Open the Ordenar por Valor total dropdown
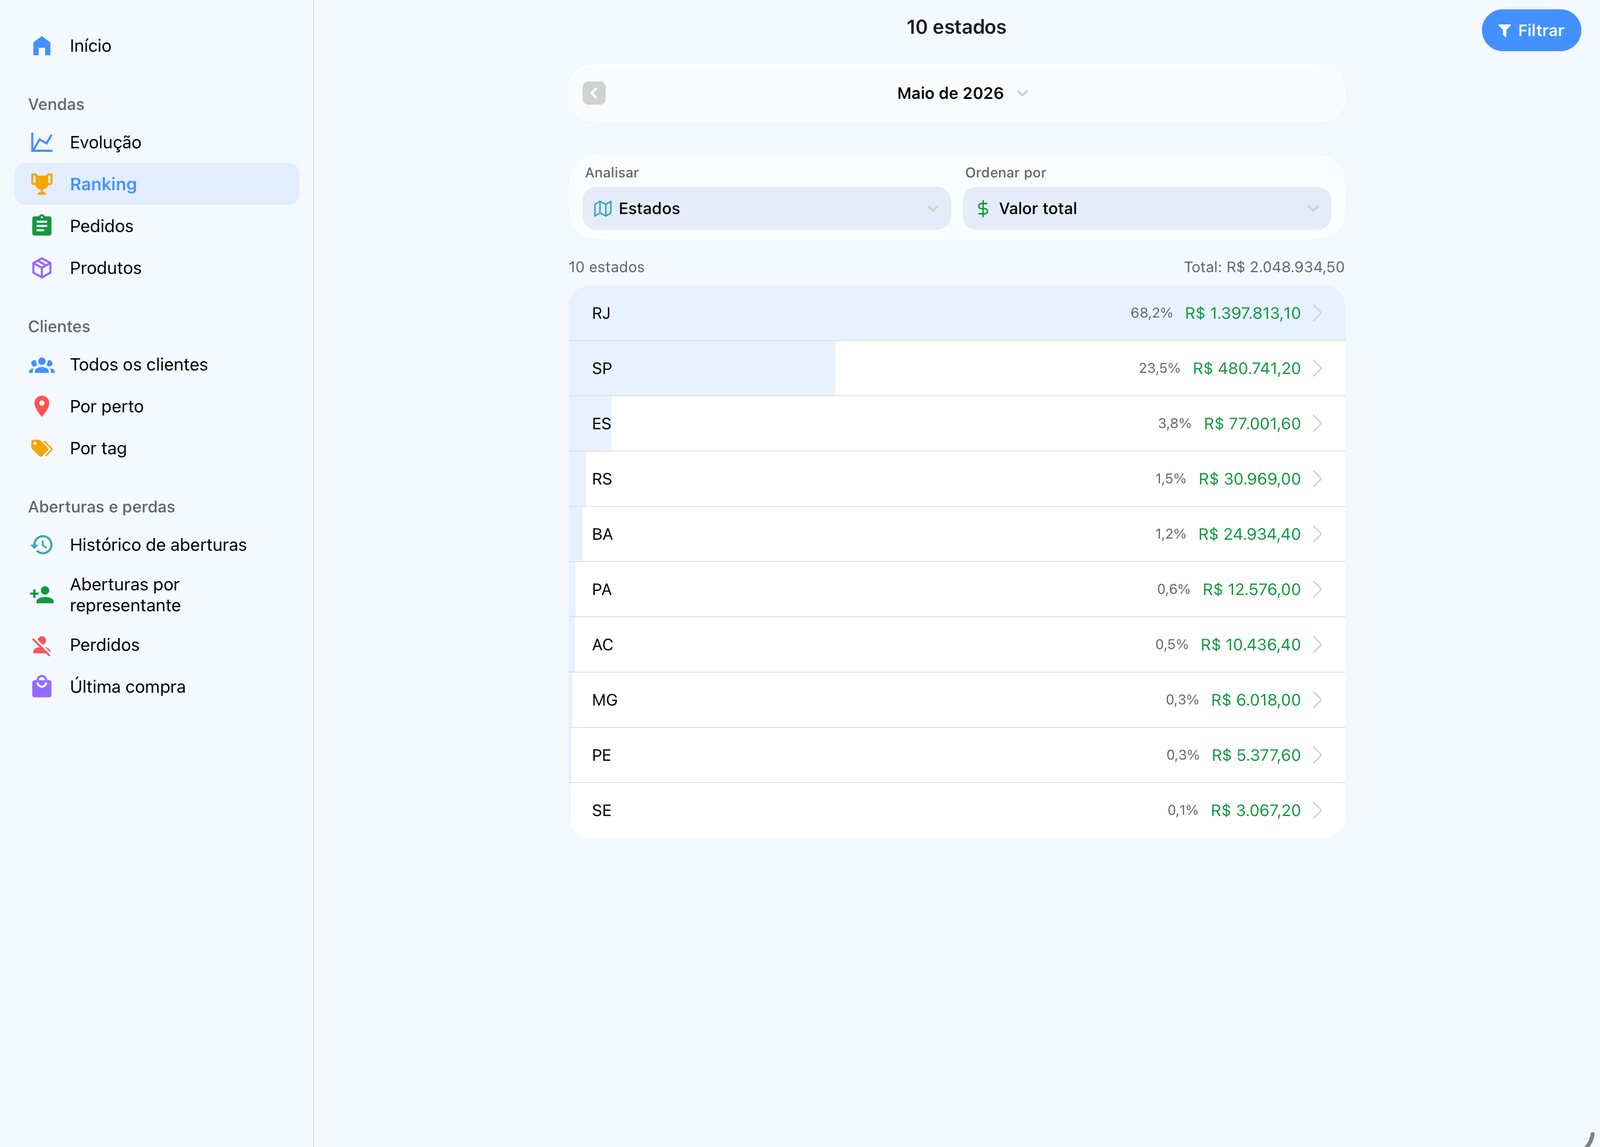The width and height of the screenshot is (1600, 1147). click(x=1146, y=208)
